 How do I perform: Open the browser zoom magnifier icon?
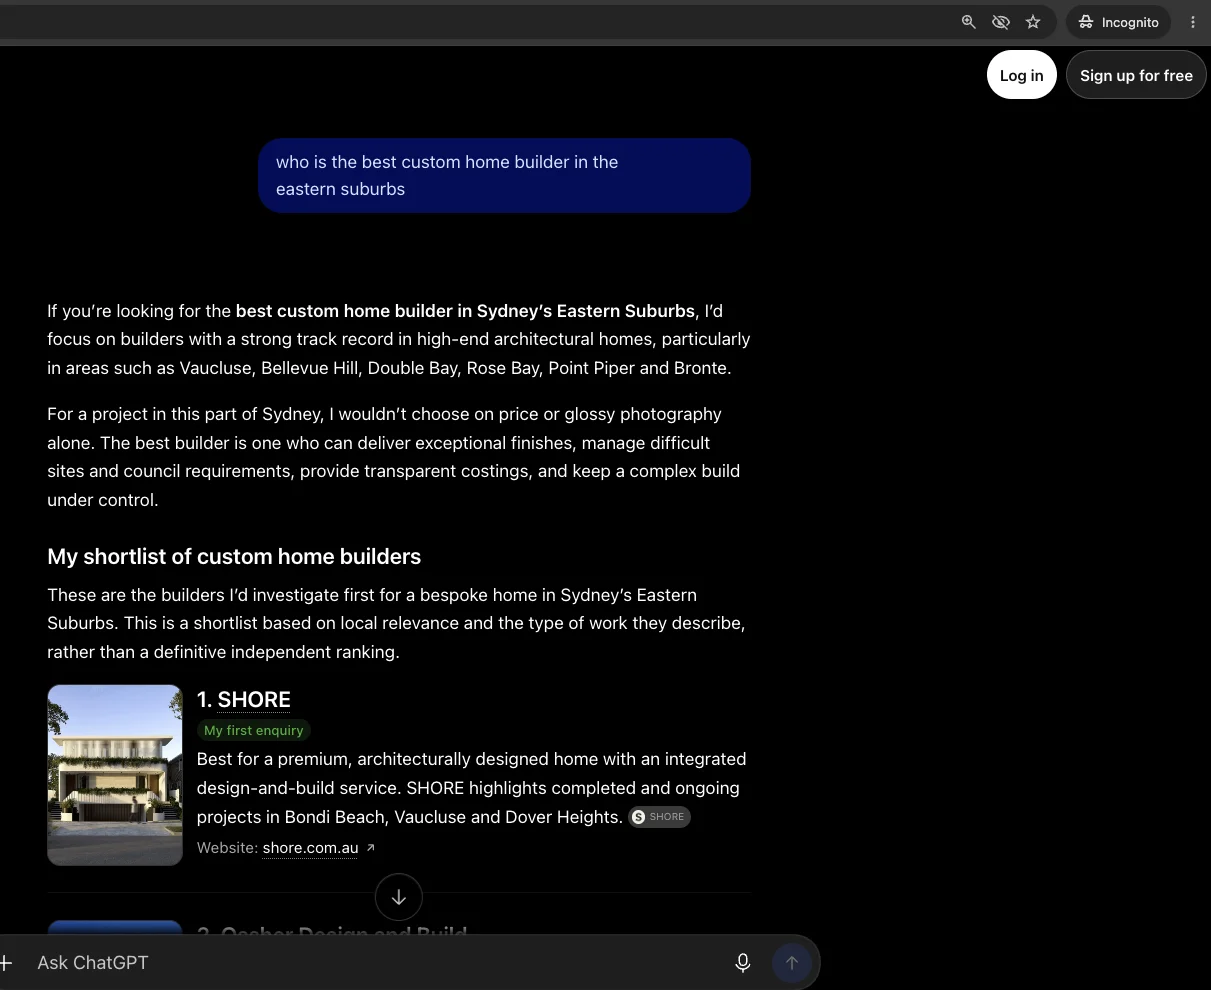click(968, 22)
